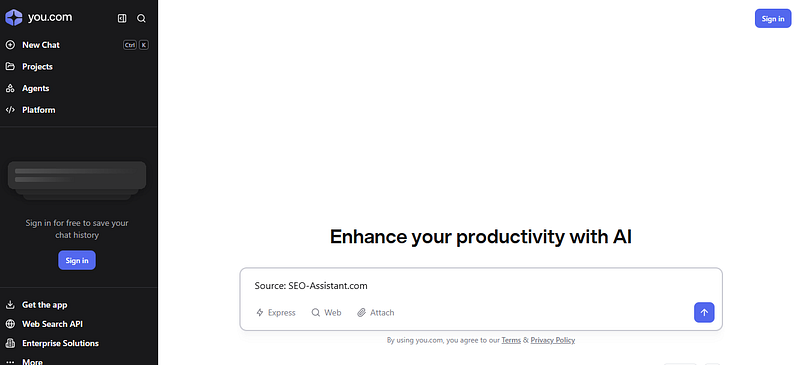Click the Platform code icon
The image size is (800, 365).
click(10, 110)
